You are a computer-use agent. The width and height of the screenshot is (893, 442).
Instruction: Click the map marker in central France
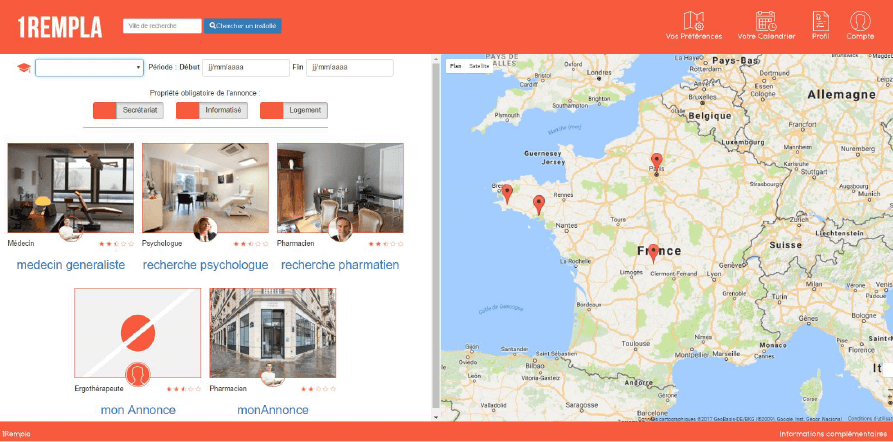[x=653, y=252]
